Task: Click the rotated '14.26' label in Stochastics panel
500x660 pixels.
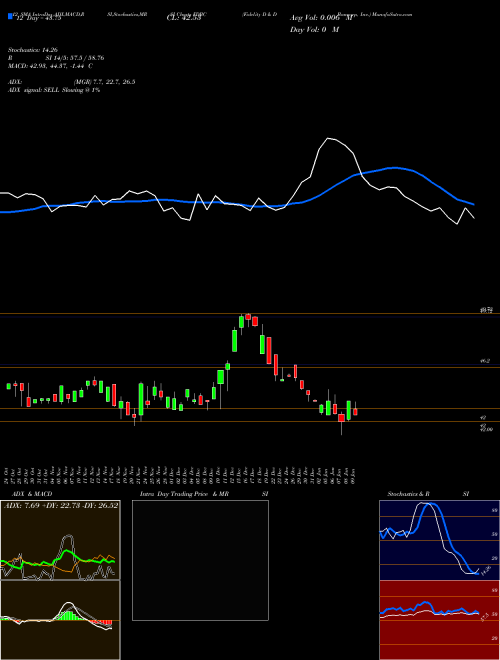Action: tap(486, 571)
